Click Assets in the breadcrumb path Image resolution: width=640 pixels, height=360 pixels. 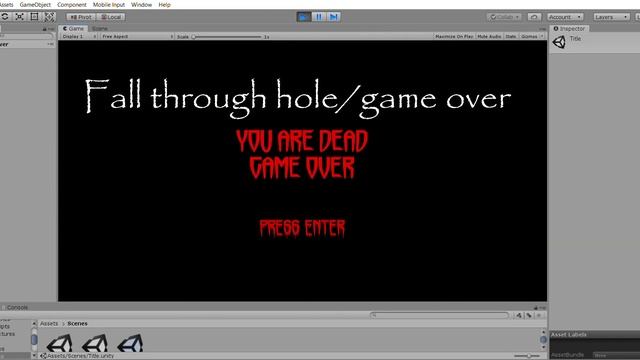click(x=49, y=323)
